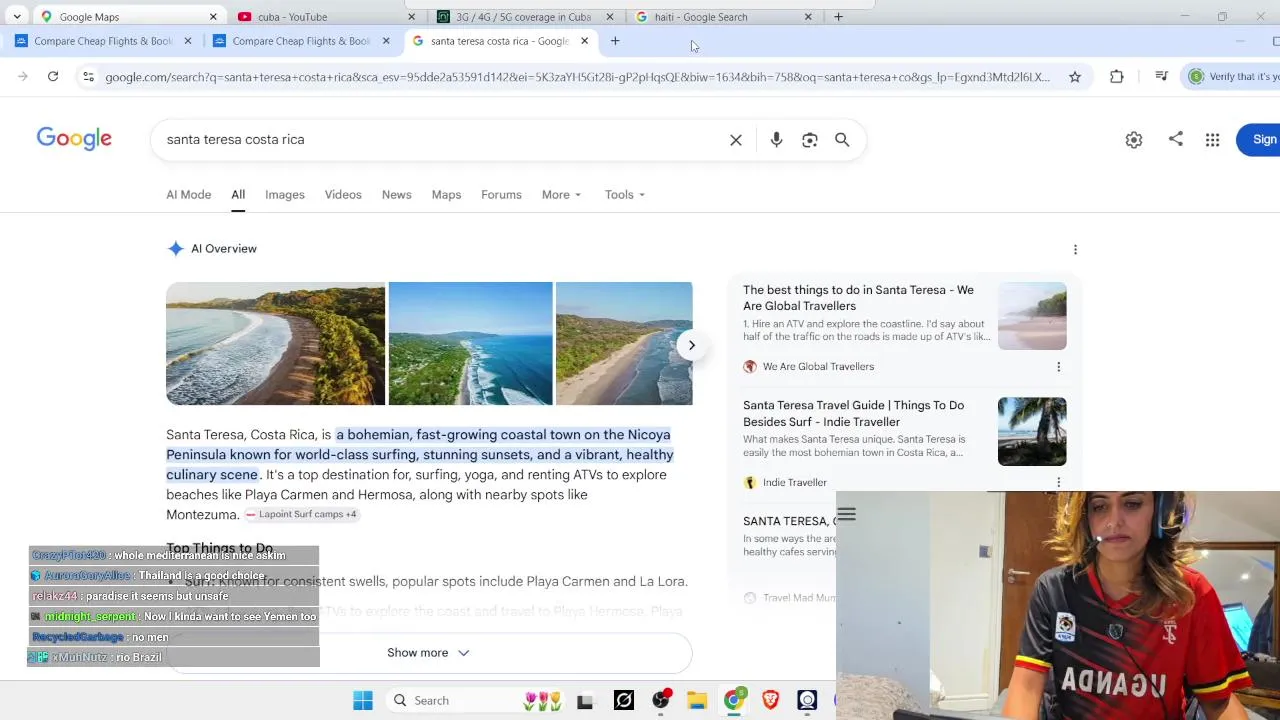Show next AI Overview image with arrow
This screenshot has height=720, width=1280.
click(691, 345)
